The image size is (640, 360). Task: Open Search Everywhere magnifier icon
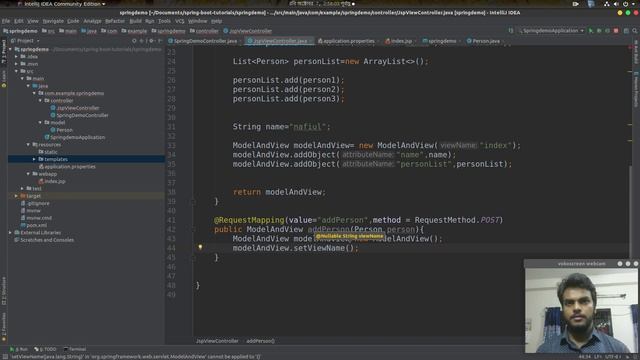pos(635,31)
